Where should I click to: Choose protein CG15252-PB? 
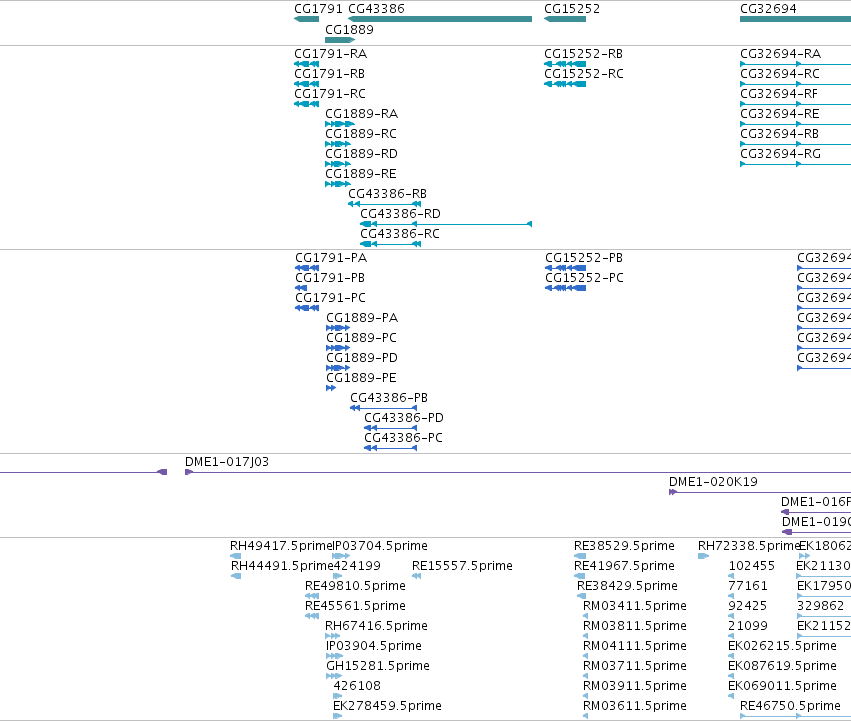(x=584, y=258)
